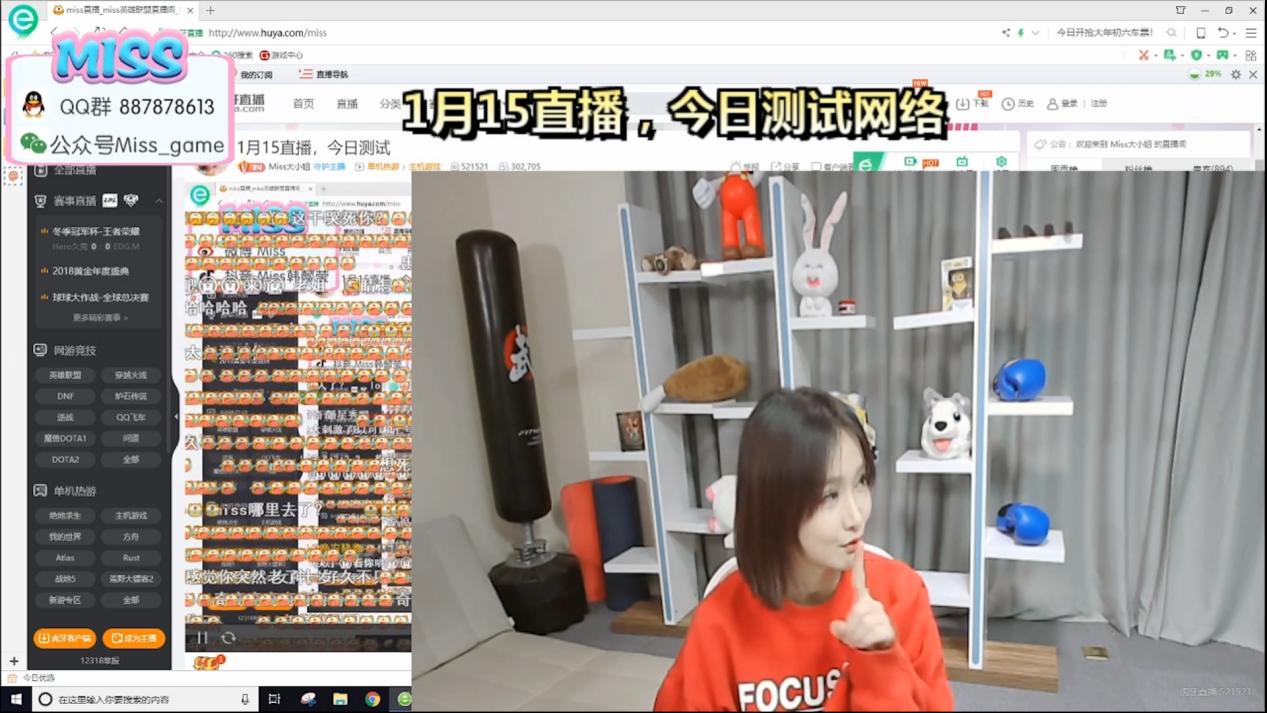Click the orange 成为主播 button
This screenshot has height=713, width=1267.
pos(134,638)
